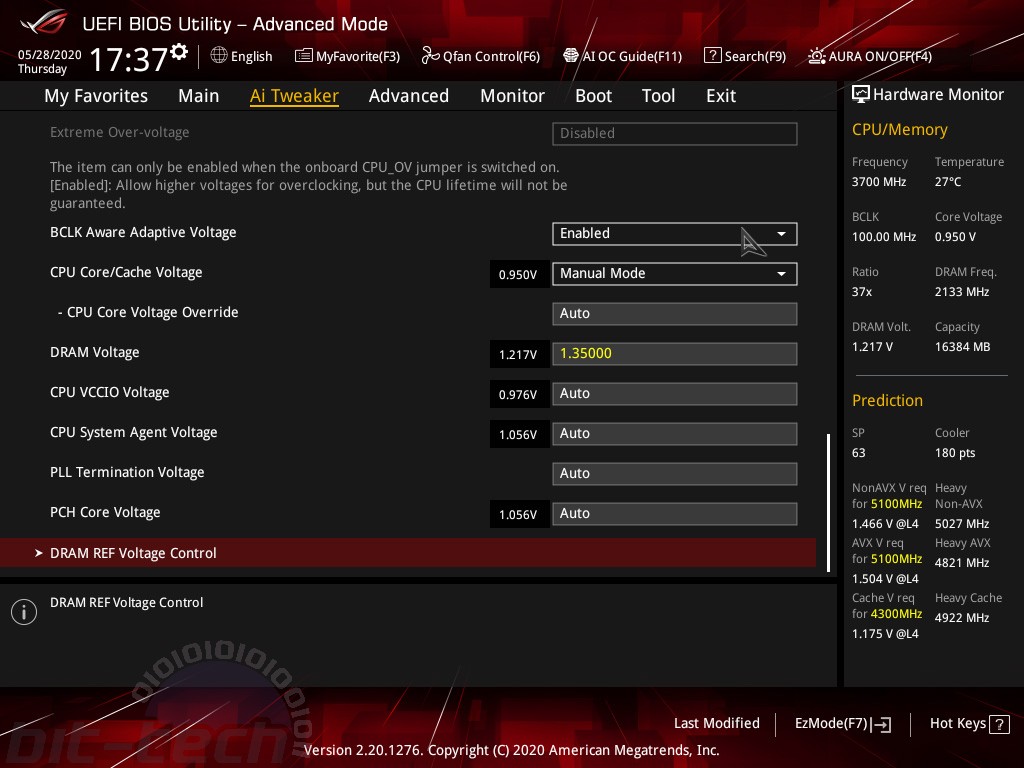Click the 1.217V DRAM voltage reading
This screenshot has width=1024, height=768.
[x=518, y=355]
